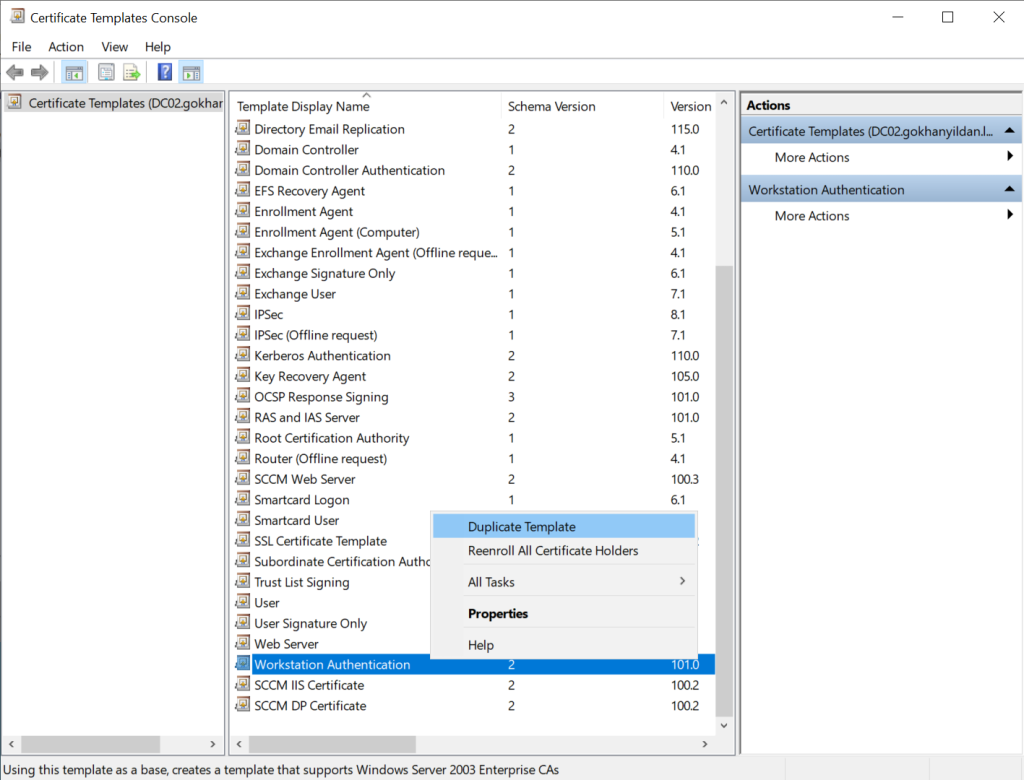Click the Directory Email Replication template icon

click(243, 128)
